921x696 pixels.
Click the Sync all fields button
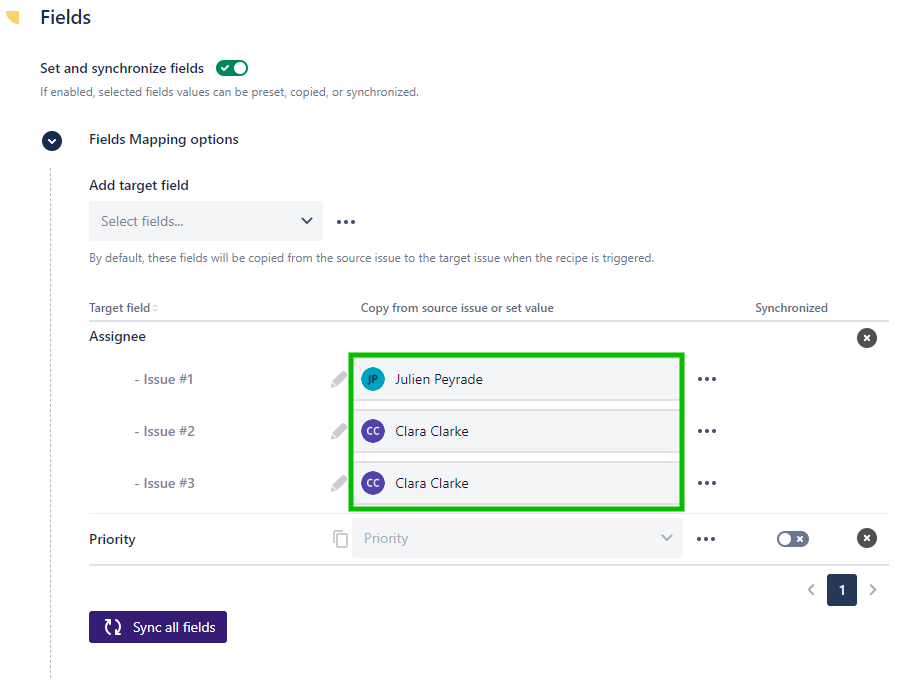(158, 627)
